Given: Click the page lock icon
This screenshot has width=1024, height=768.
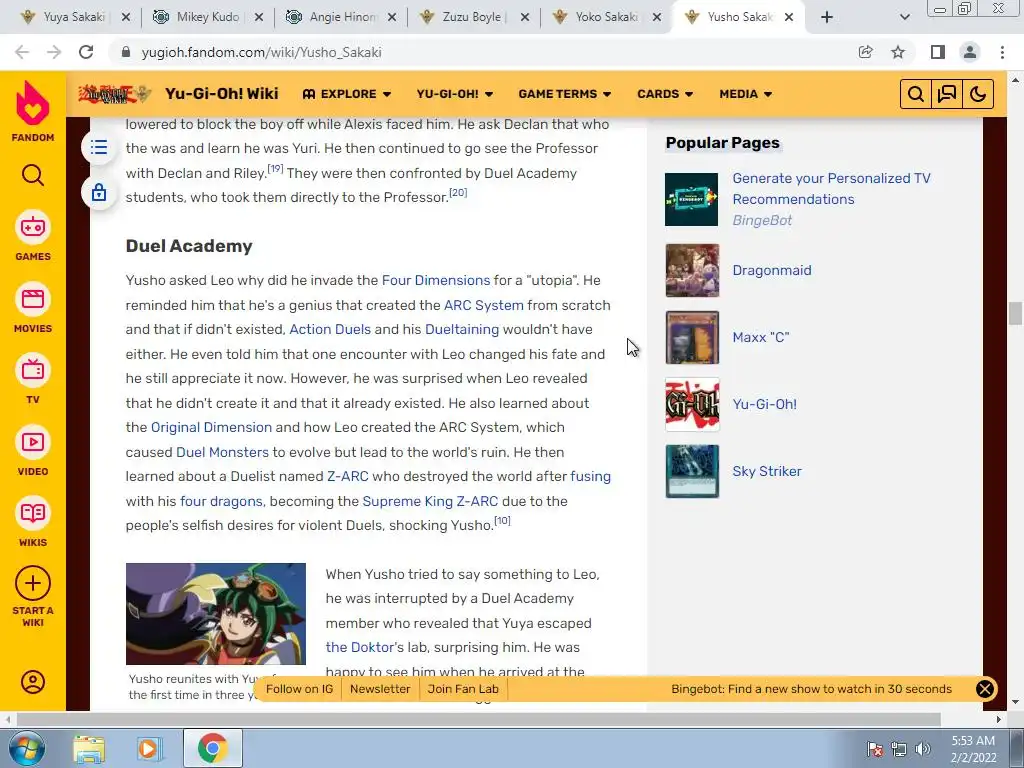Looking at the screenshot, I should click(99, 192).
